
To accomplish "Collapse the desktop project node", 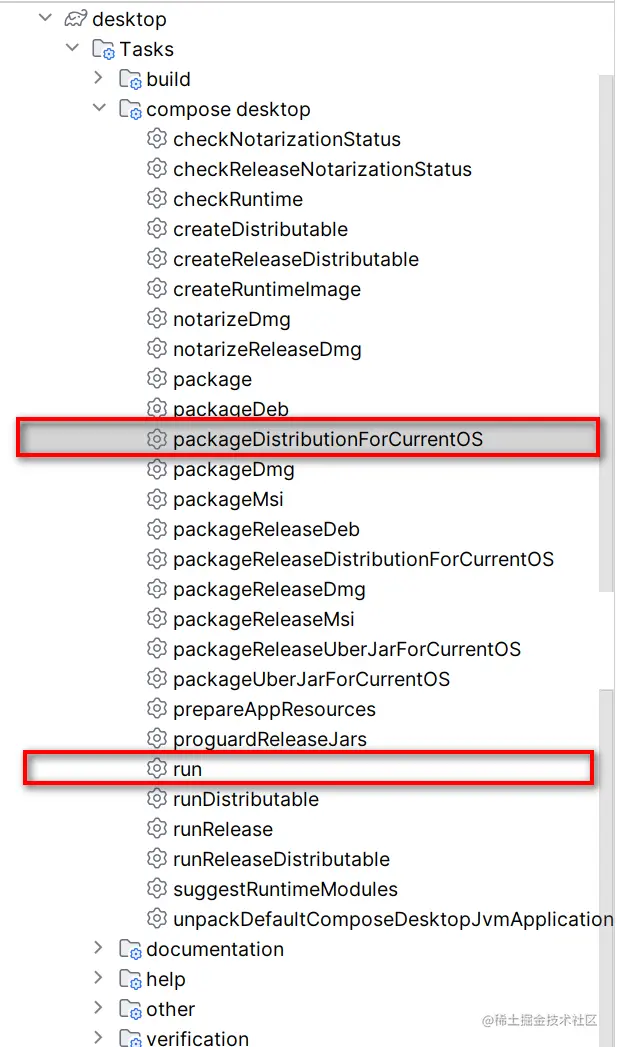I will pos(45,18).
